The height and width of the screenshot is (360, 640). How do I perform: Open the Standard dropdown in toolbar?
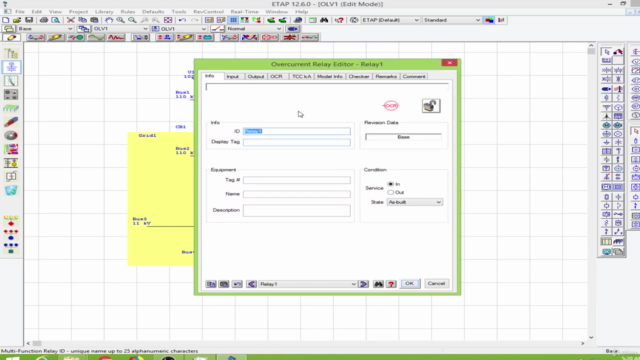pyautogui.click(x=452, y=20)
